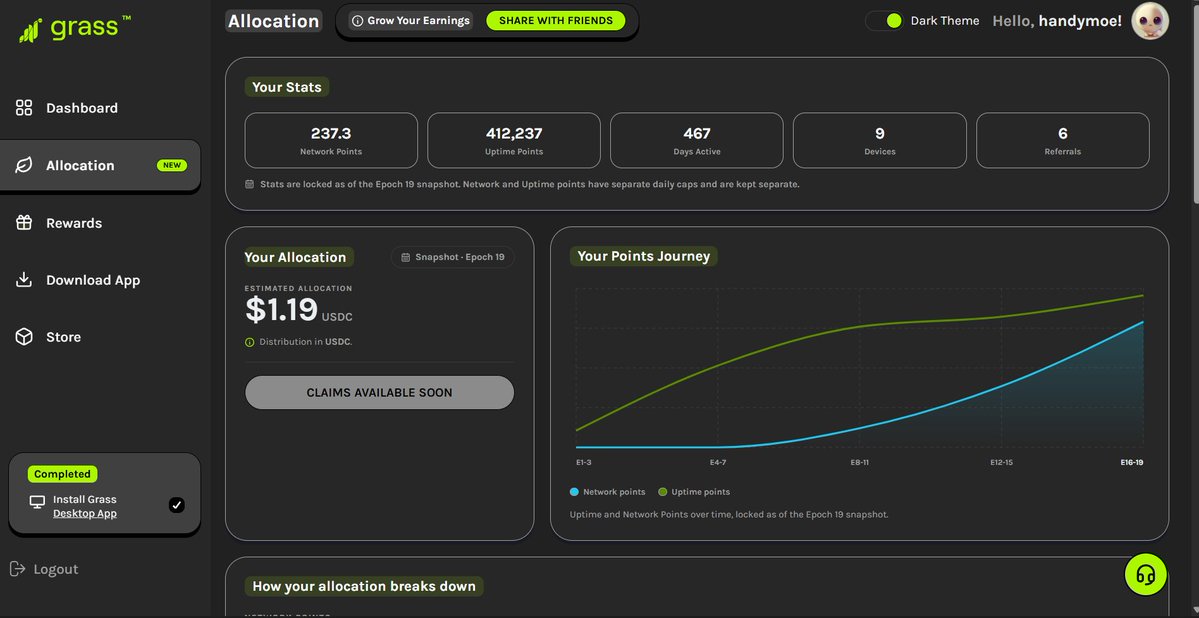Click the E8-11 axis label
Screen dimensions: 1199x618
pos(860,463)
